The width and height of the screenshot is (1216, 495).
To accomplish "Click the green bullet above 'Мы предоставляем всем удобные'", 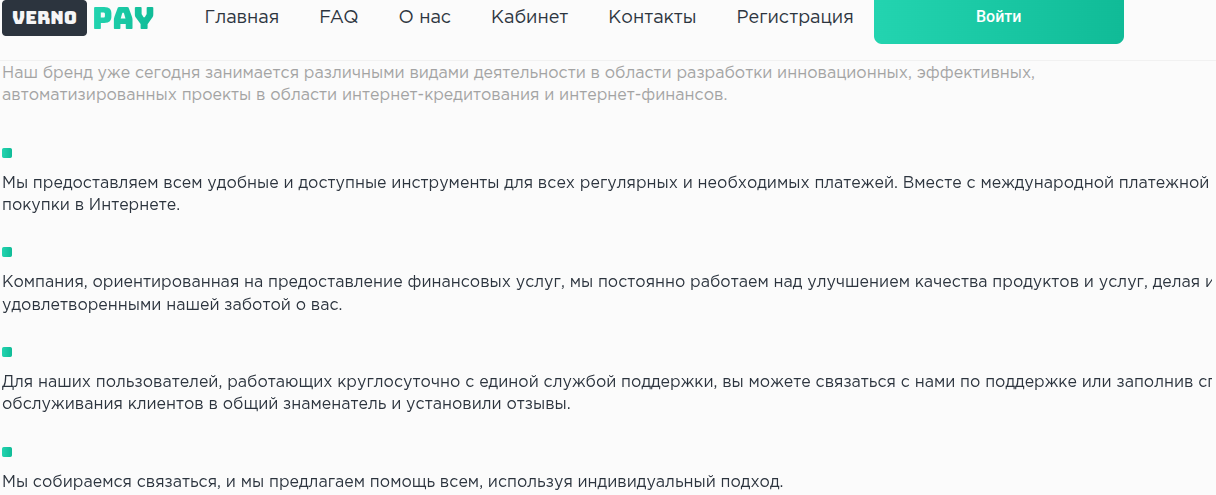I will click(x=7, y=153).
